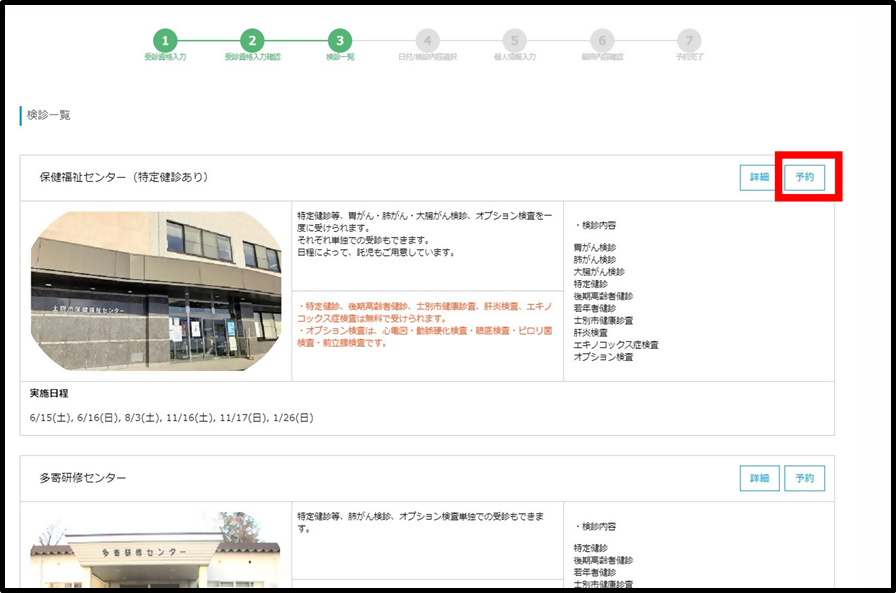Image resolution: width=896 pixels, height=593 pixels.
Task: Click title 保健福祉センター（特定健診あり）
Action: pyautogui.click(x=123, y=177)
